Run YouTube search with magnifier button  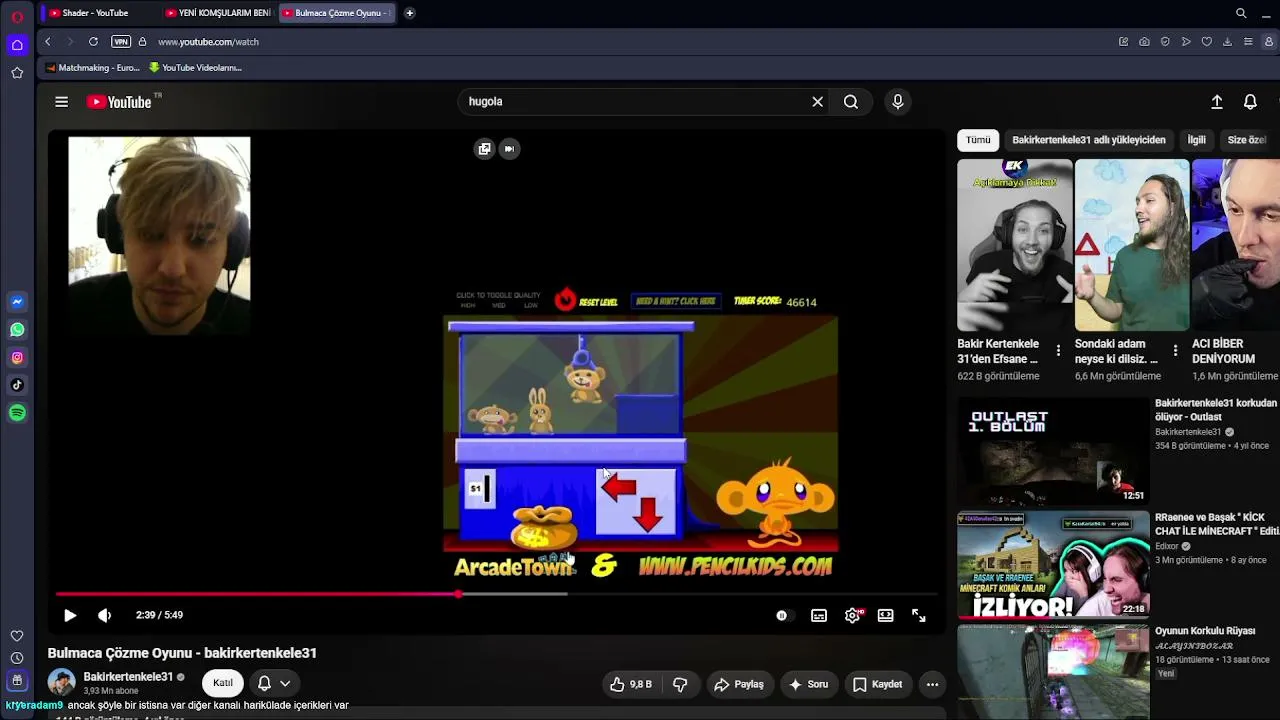point(851,102)
